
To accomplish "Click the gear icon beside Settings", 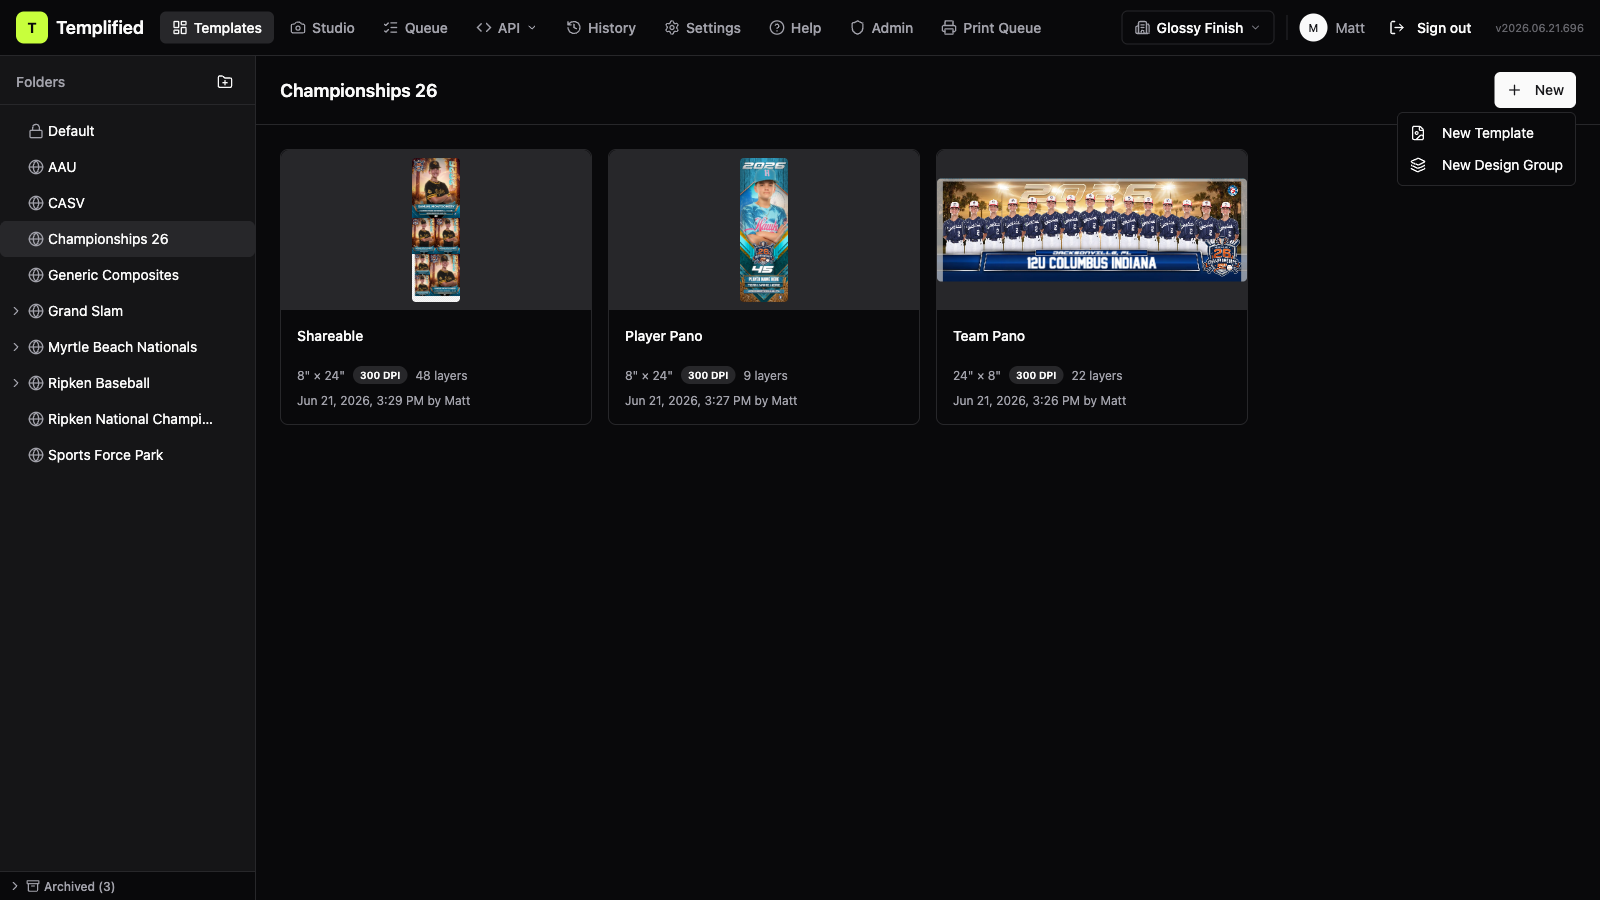I will point(672,28).
